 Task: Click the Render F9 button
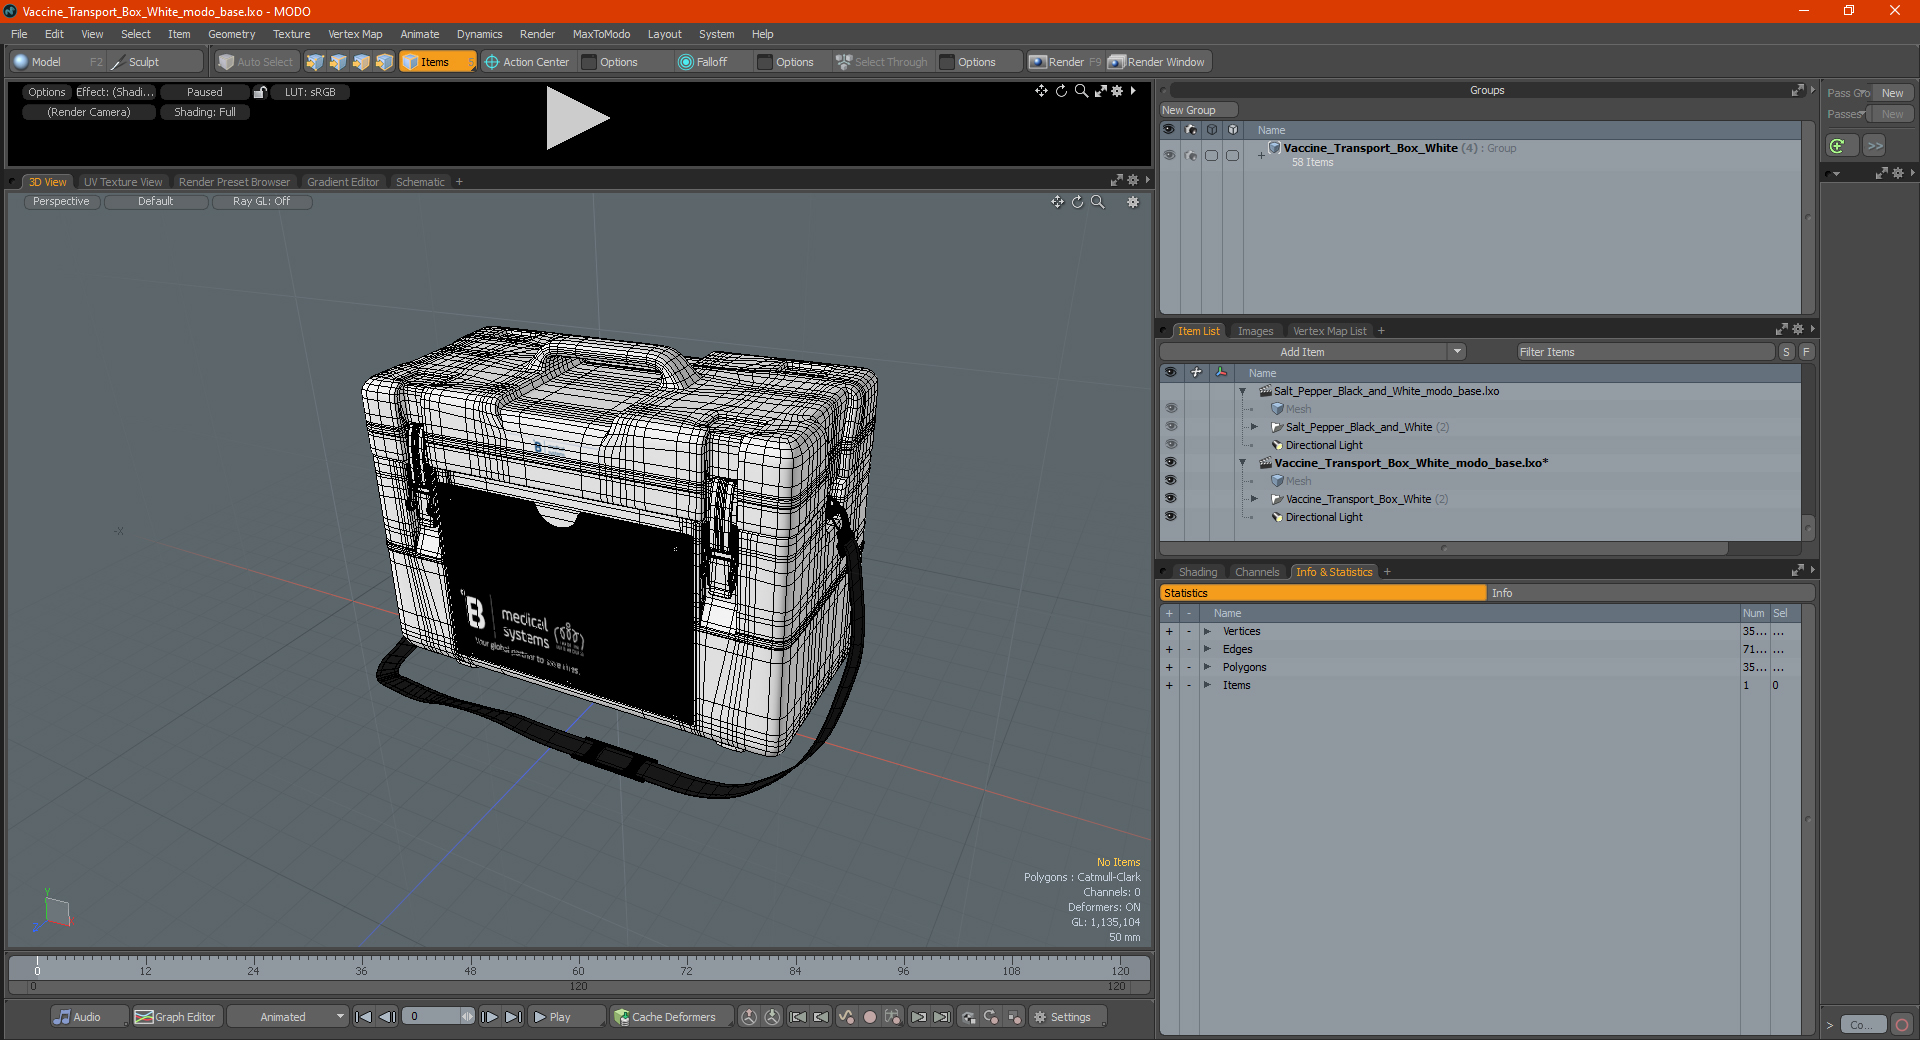[1065, 62]
